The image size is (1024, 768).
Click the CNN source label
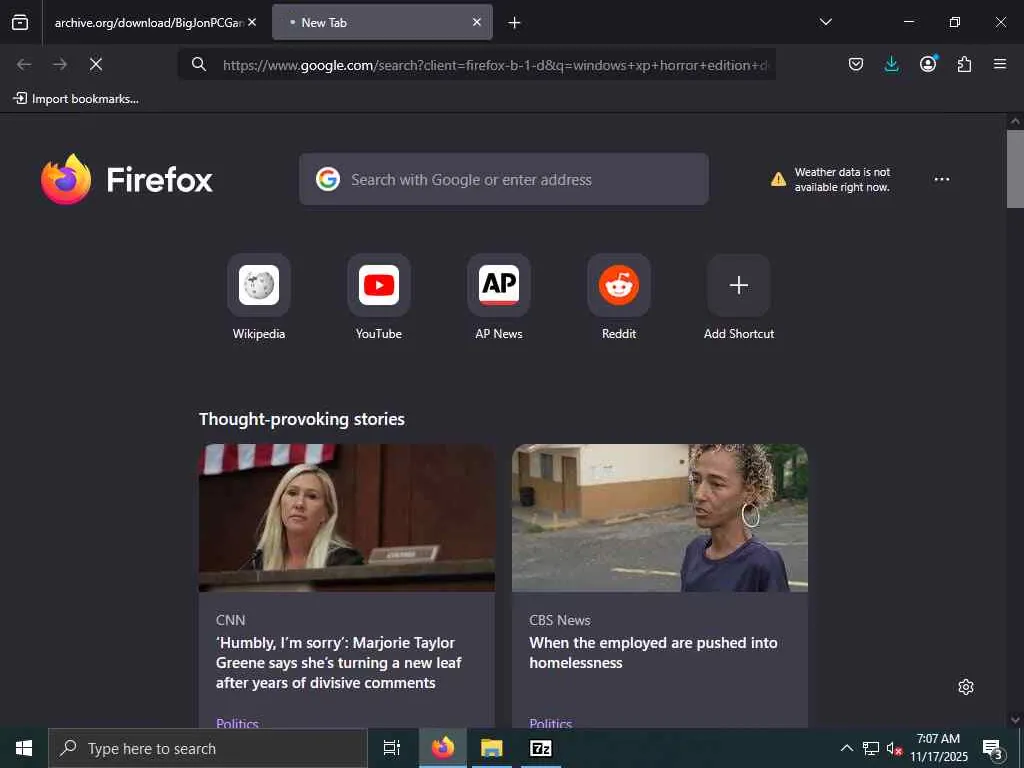tap(231, 620)
